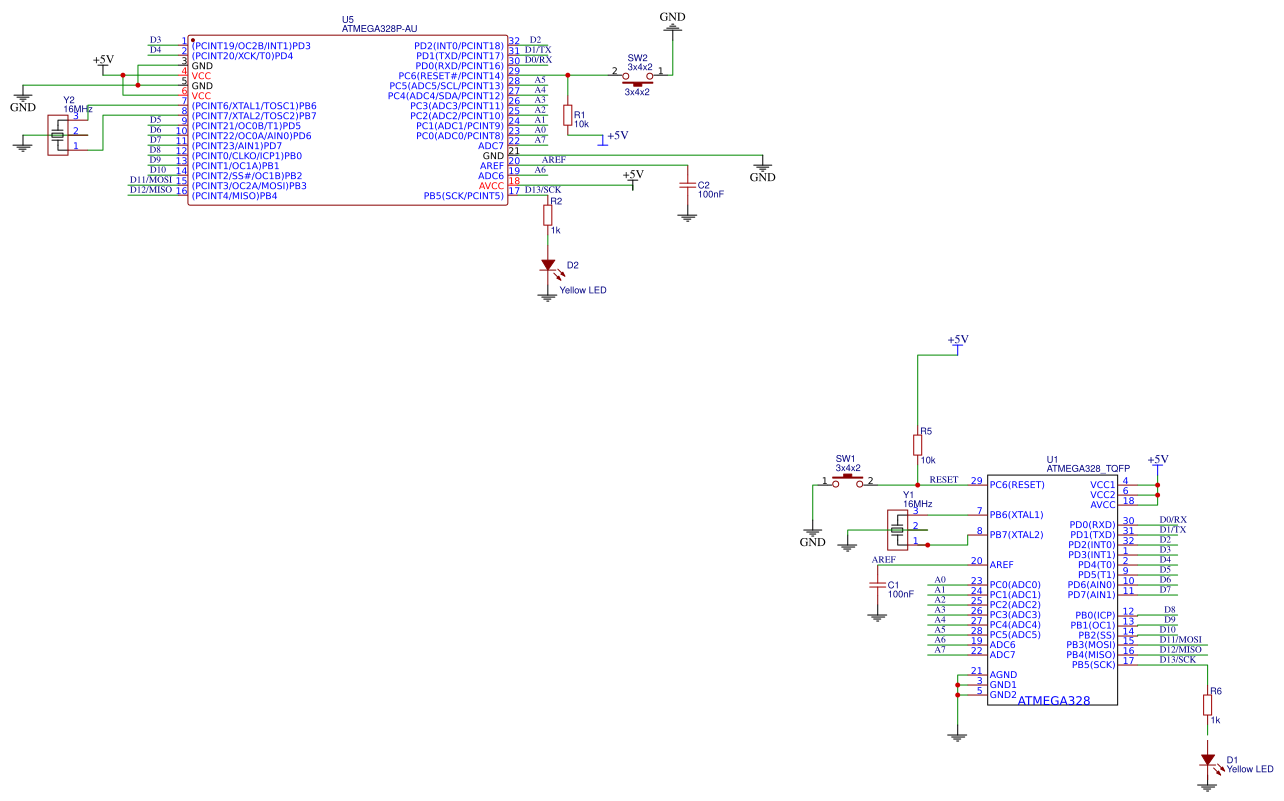Click the "Yellow LED" text under D2
Screen dimensions: 1284x801
point(583,290)
